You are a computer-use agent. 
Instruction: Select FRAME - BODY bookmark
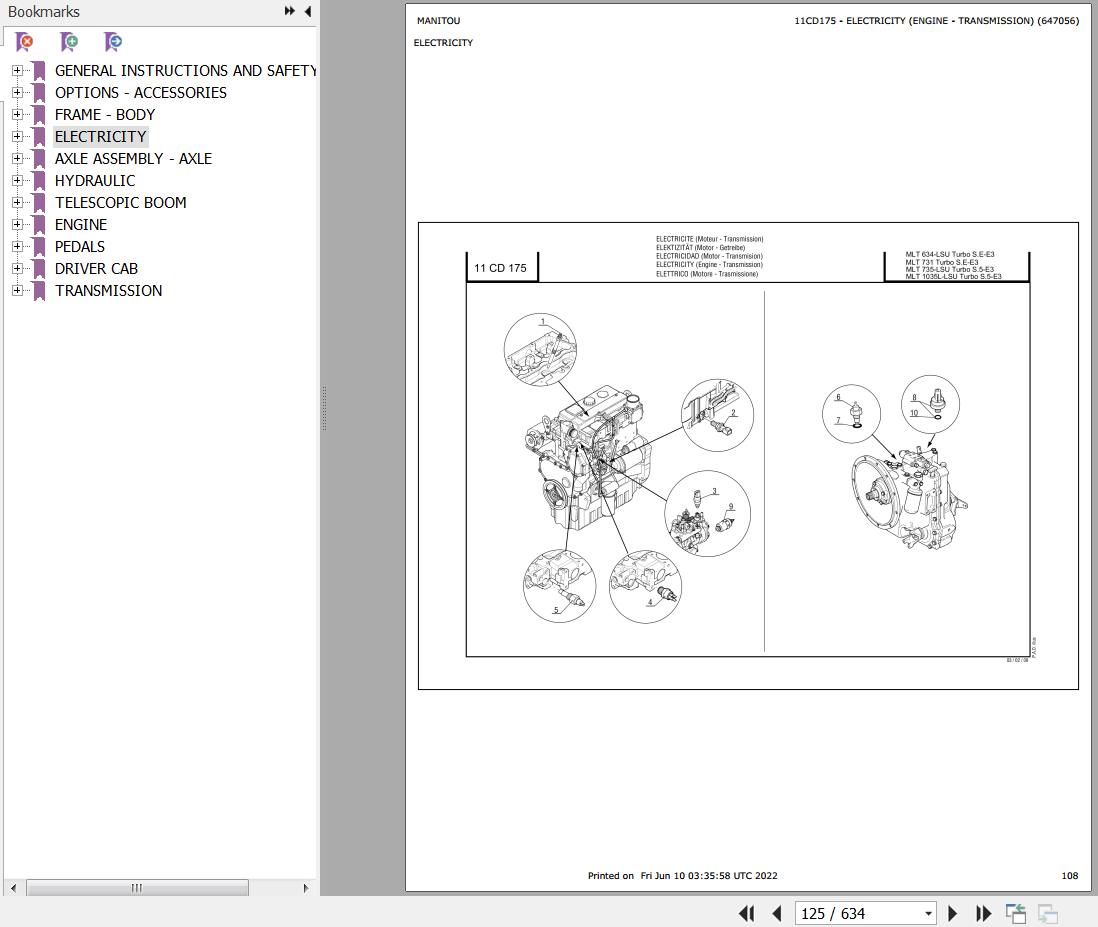click(105, 114)
